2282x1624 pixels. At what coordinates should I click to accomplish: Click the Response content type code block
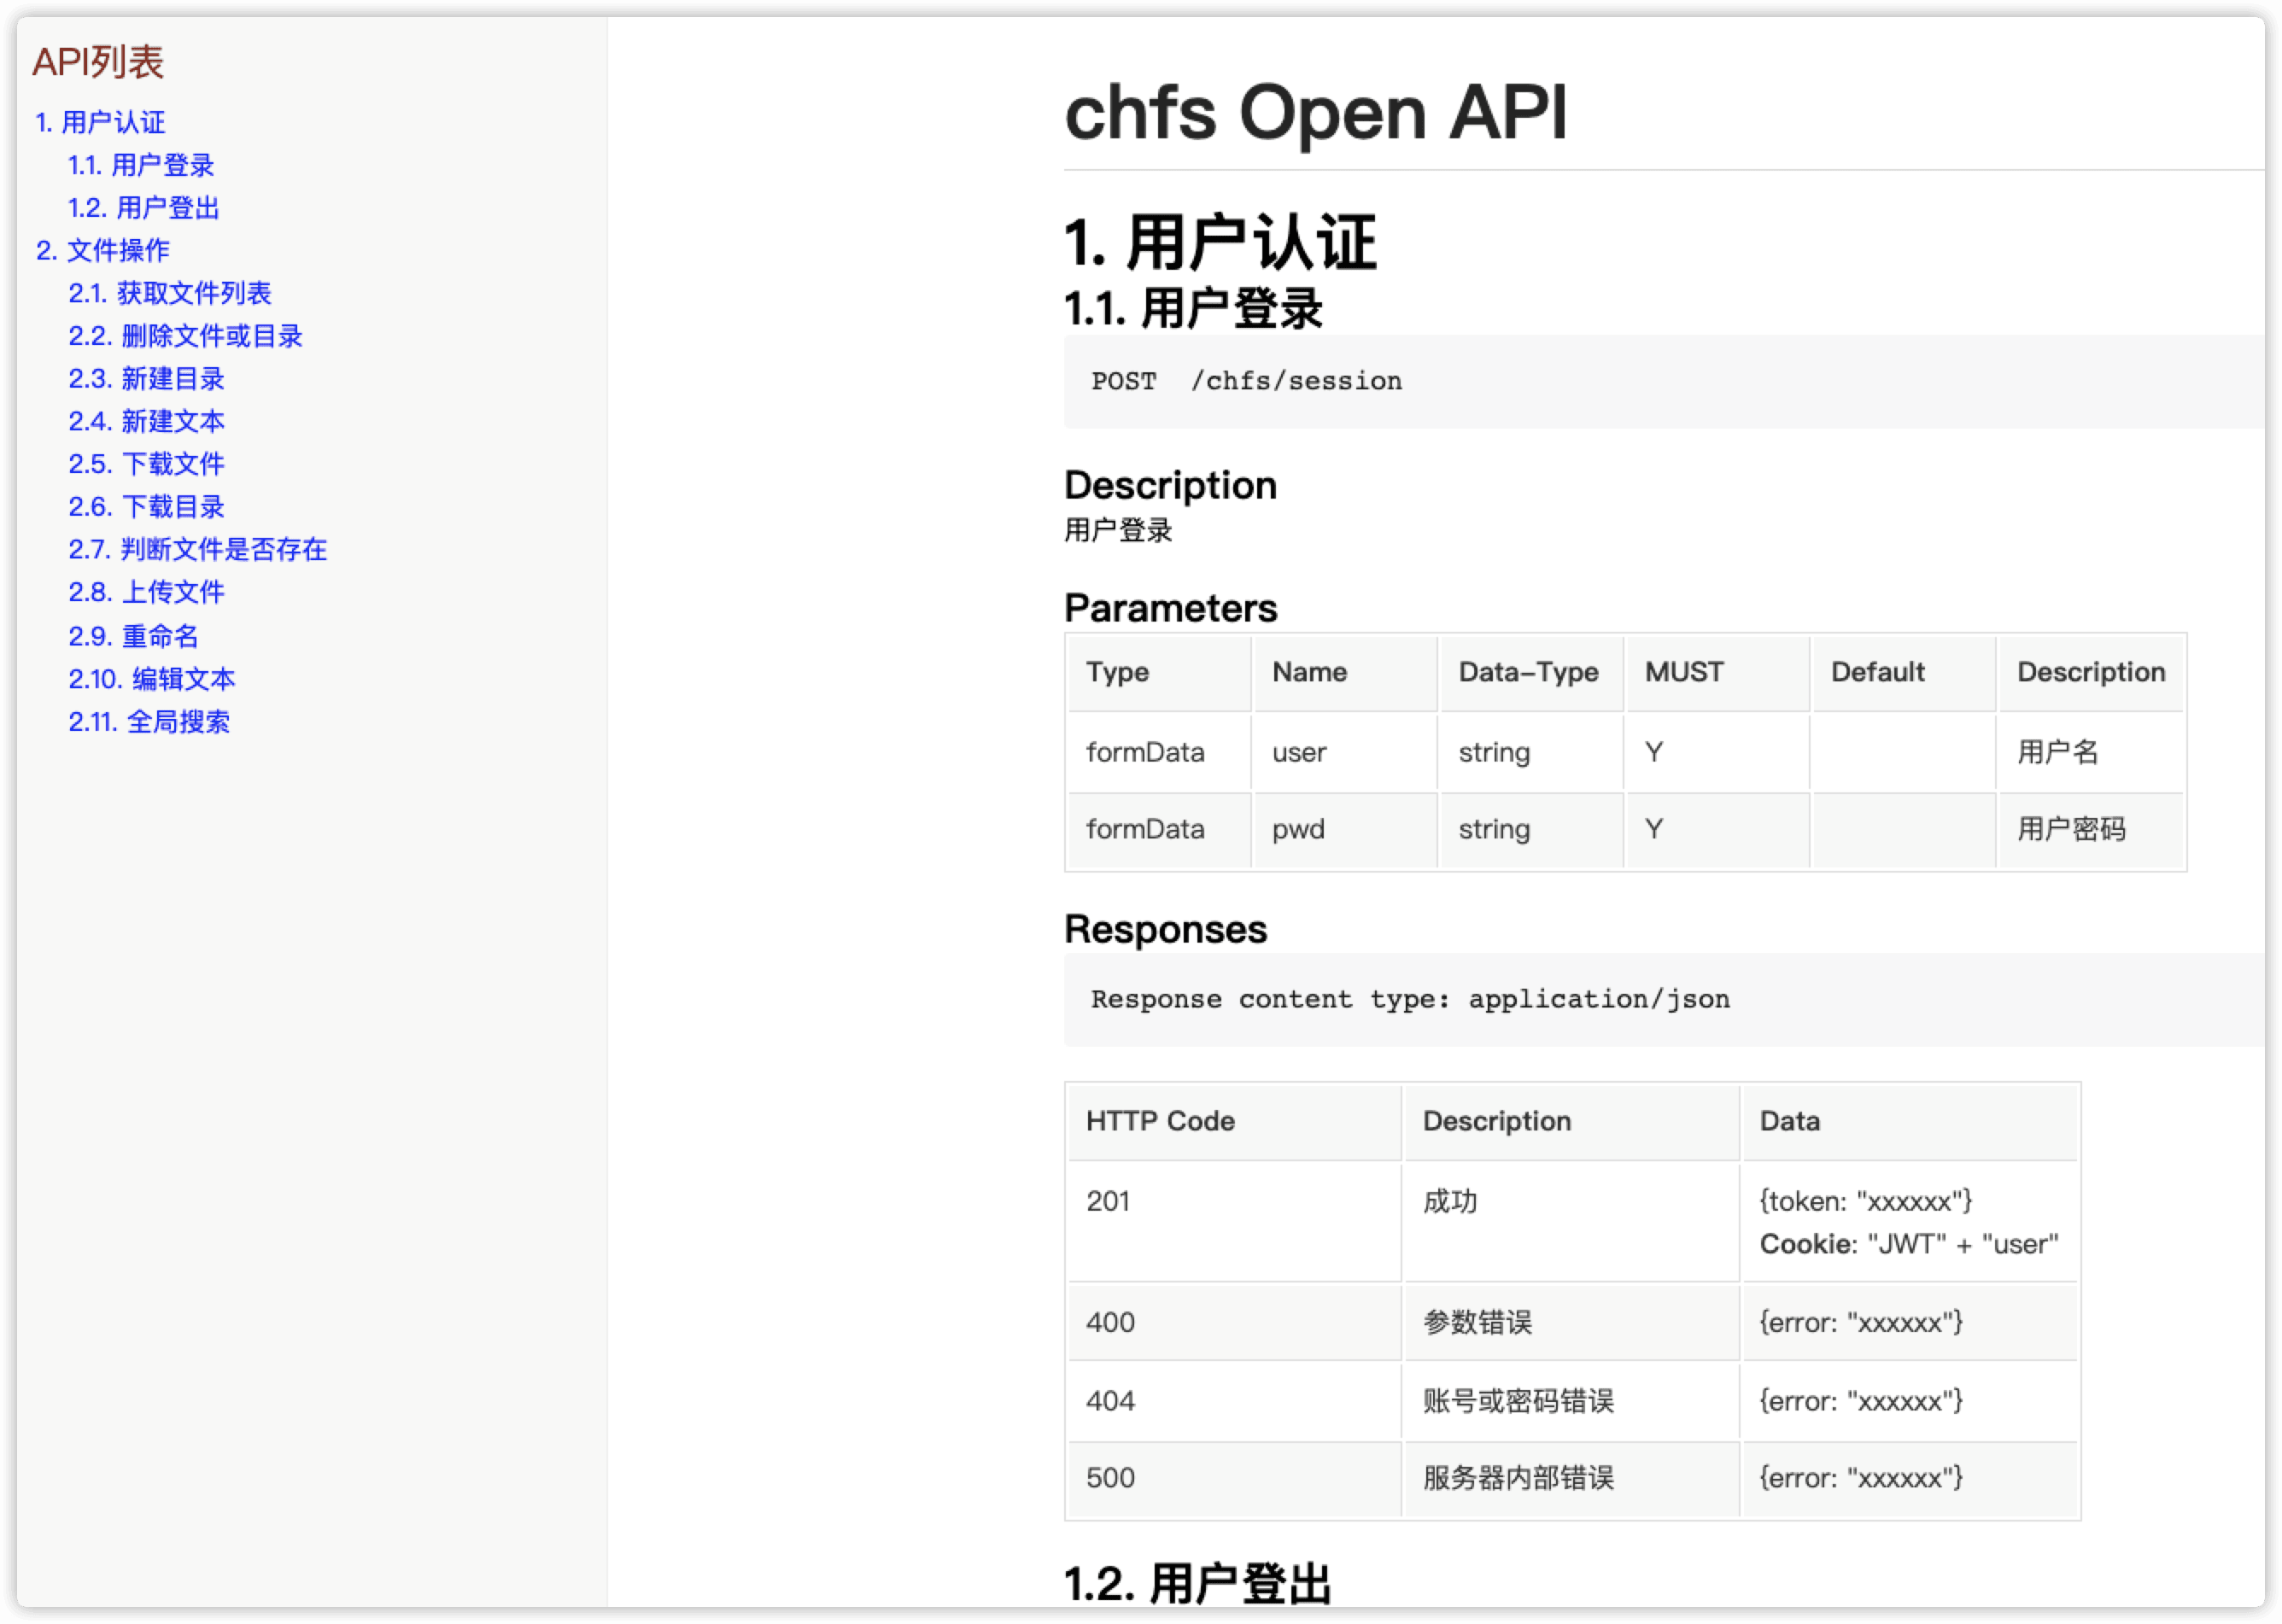(x=1663, y=999)
